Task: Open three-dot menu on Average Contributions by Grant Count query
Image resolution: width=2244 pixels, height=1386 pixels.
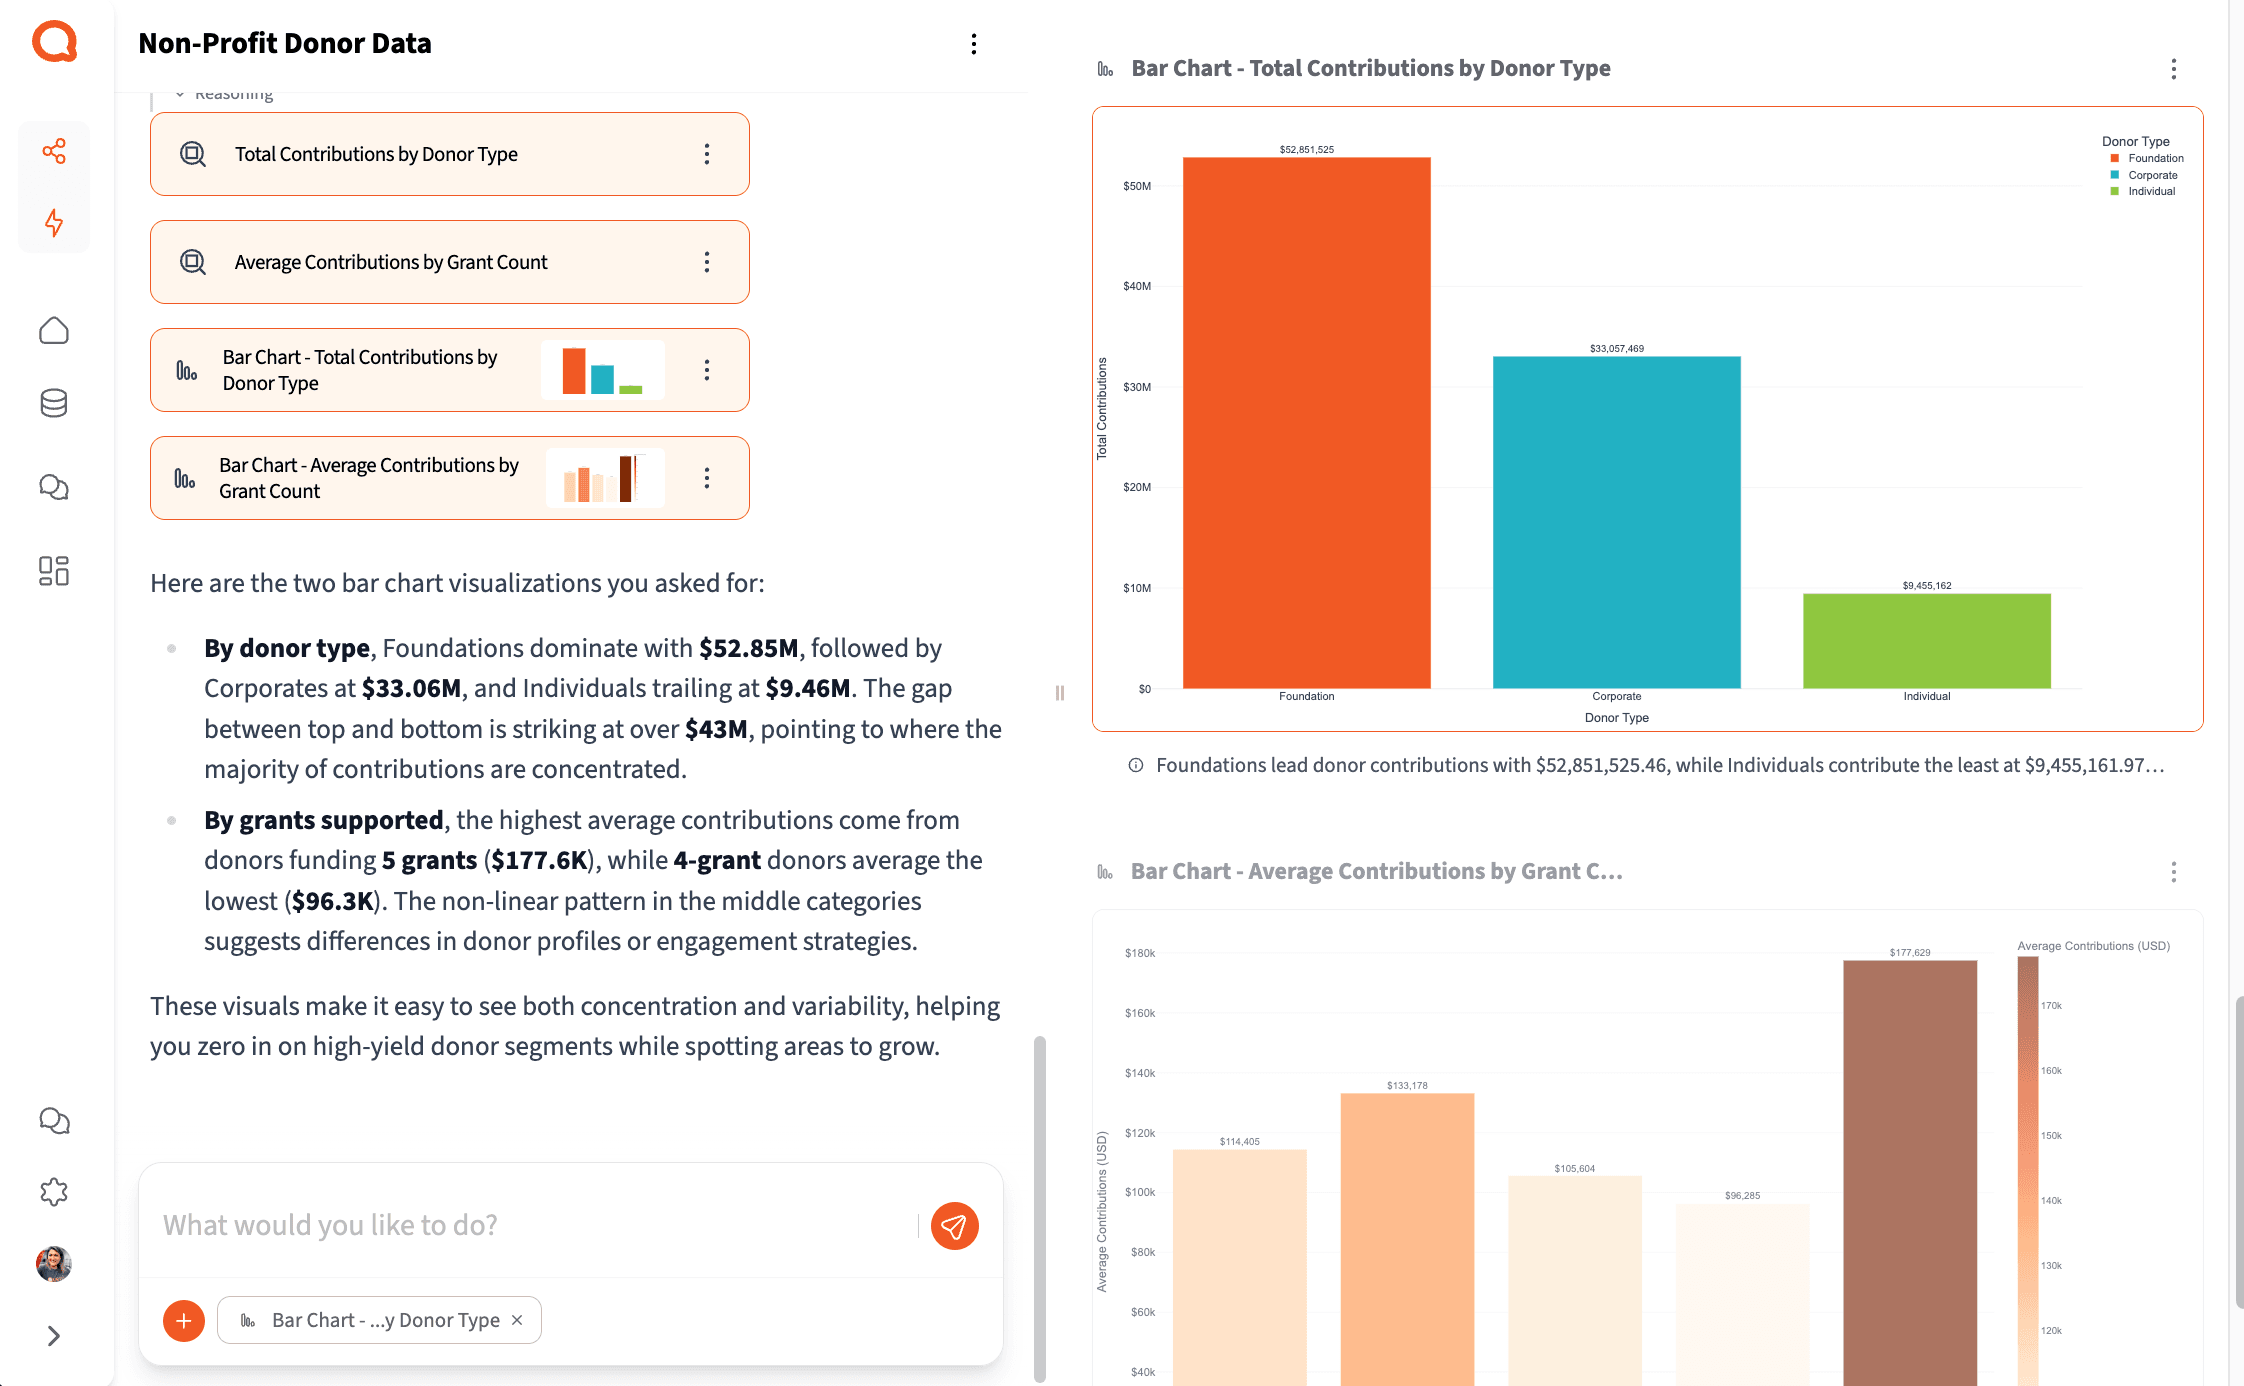Action: [707, 262]
